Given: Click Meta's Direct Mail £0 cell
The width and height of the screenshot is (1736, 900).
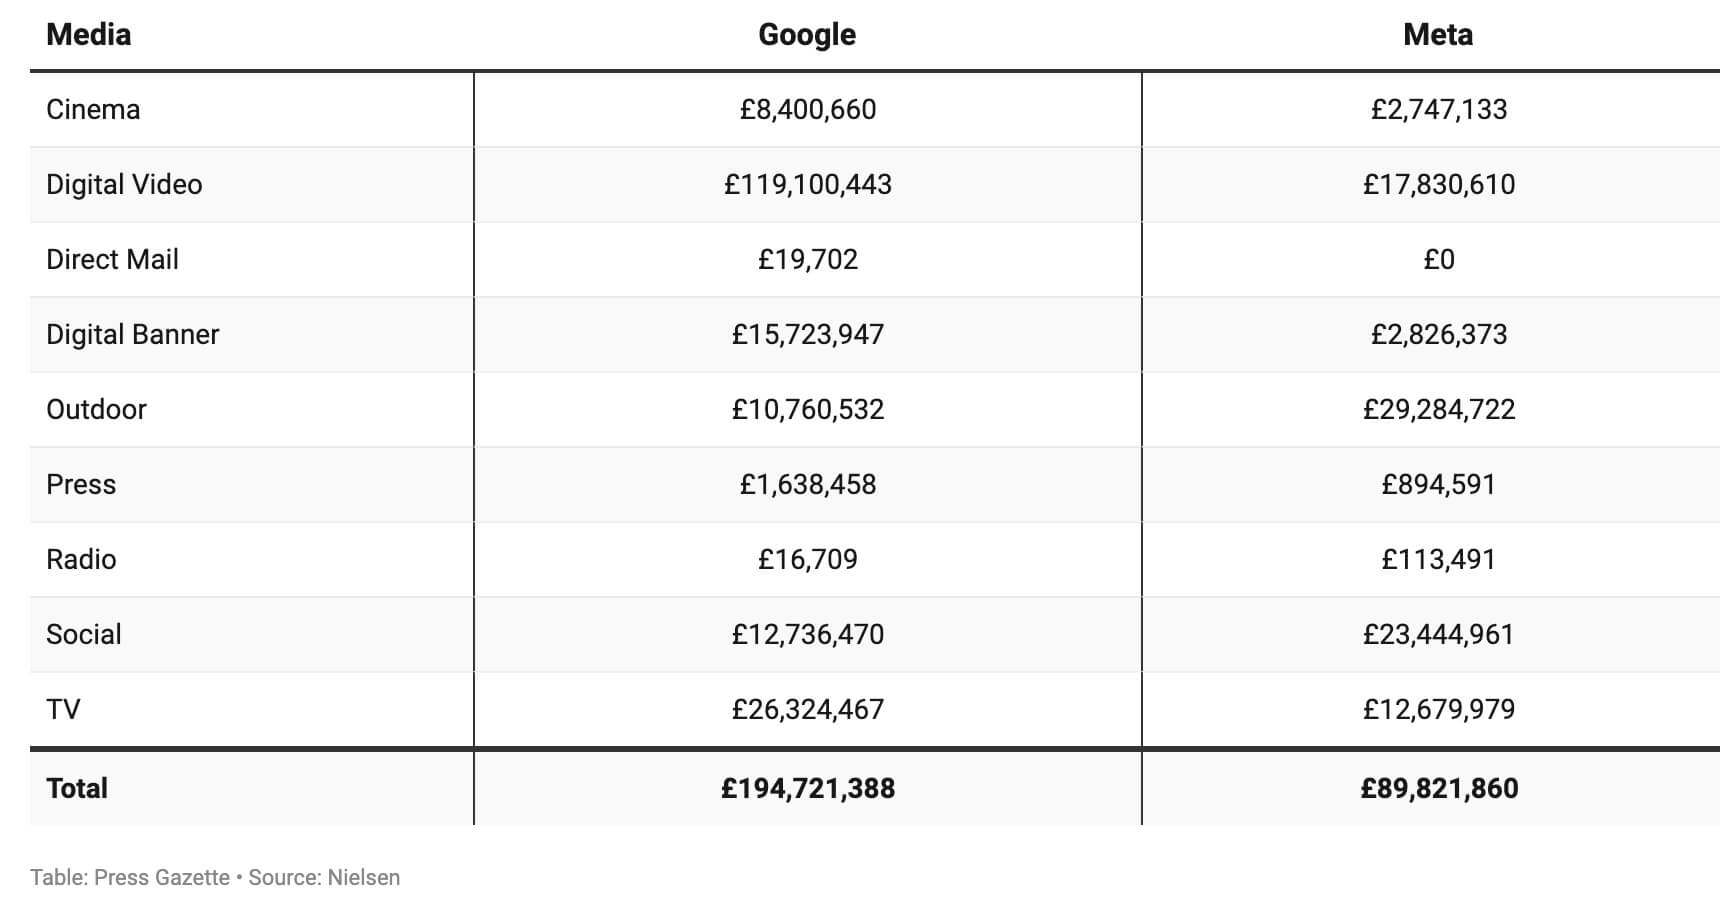Looking at the screenshot, I should click(x=1439, y=259).
